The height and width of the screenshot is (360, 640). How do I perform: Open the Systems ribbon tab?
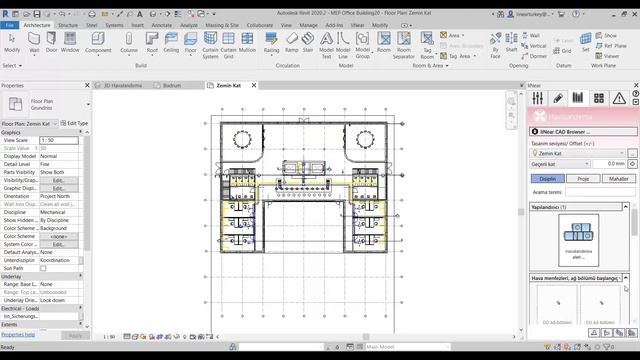click(x=114, y=25)
